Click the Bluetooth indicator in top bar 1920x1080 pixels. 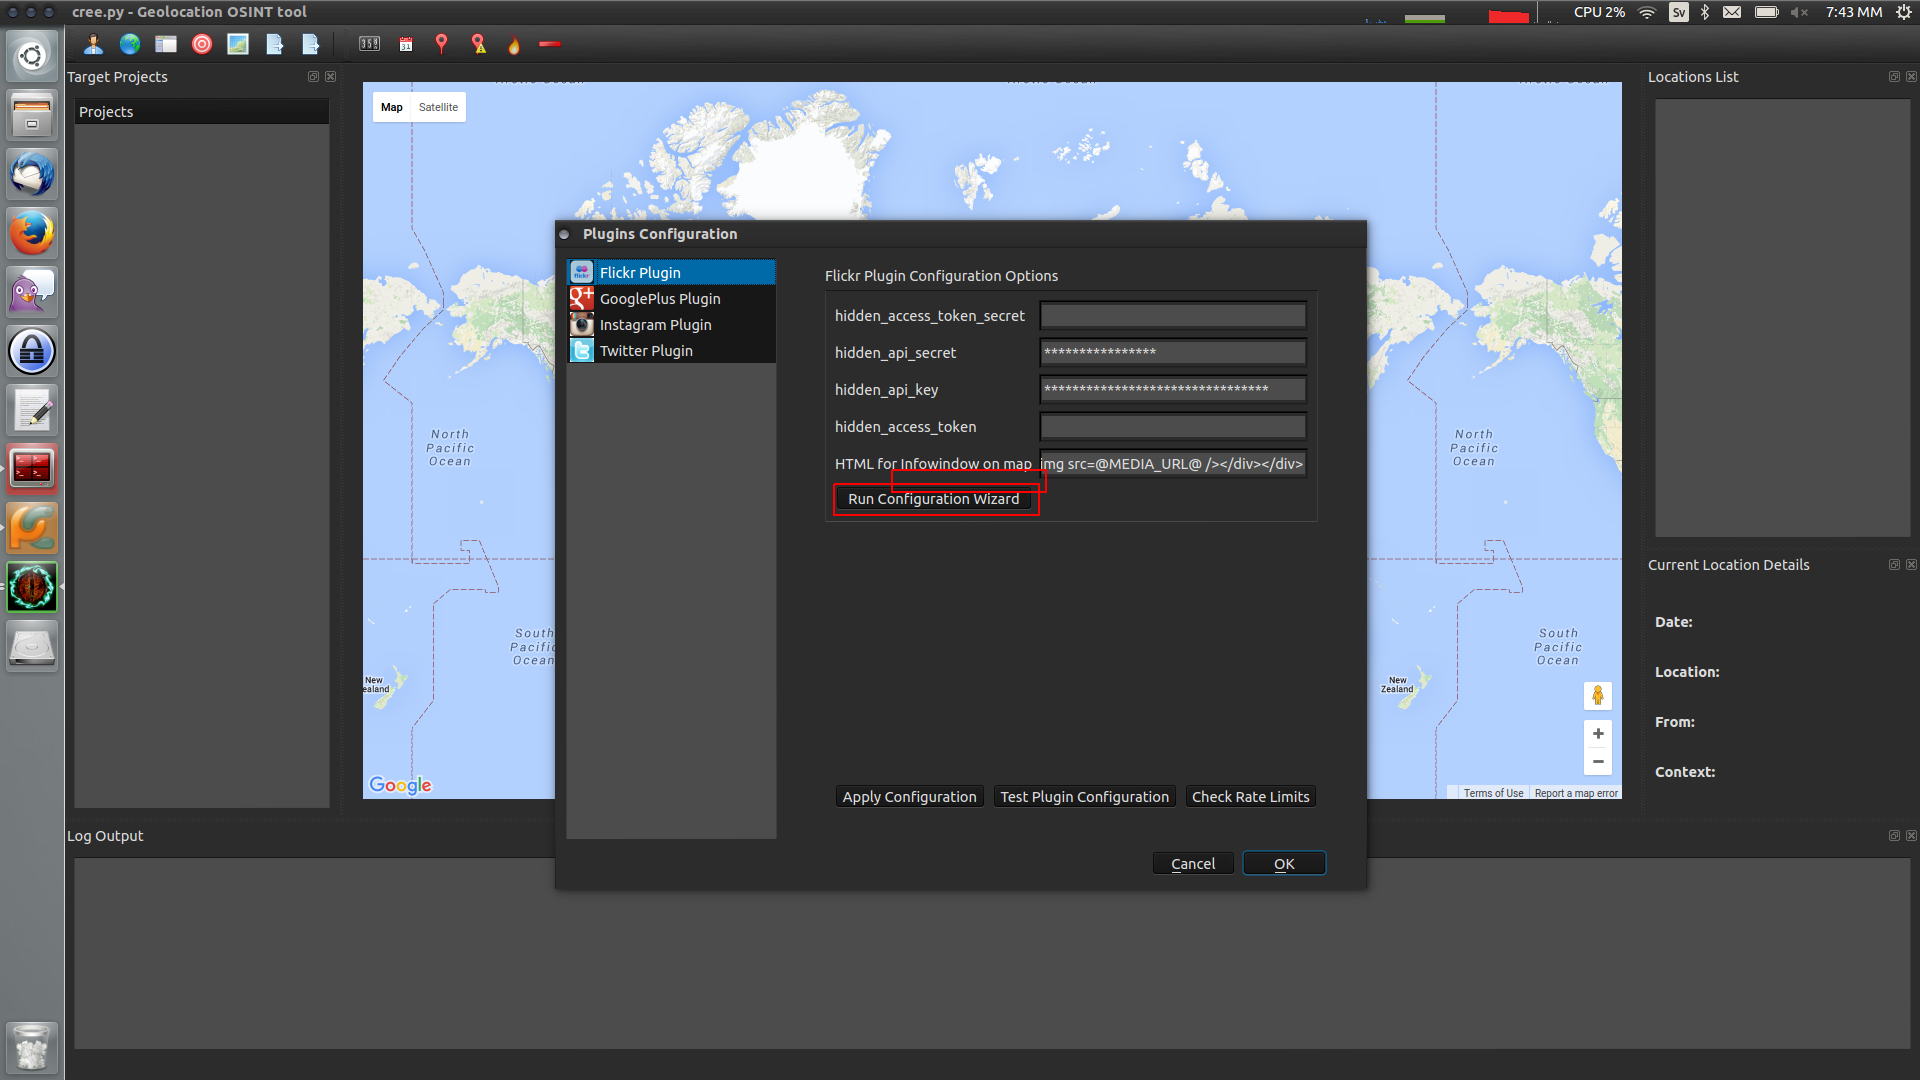(1705, 12)
